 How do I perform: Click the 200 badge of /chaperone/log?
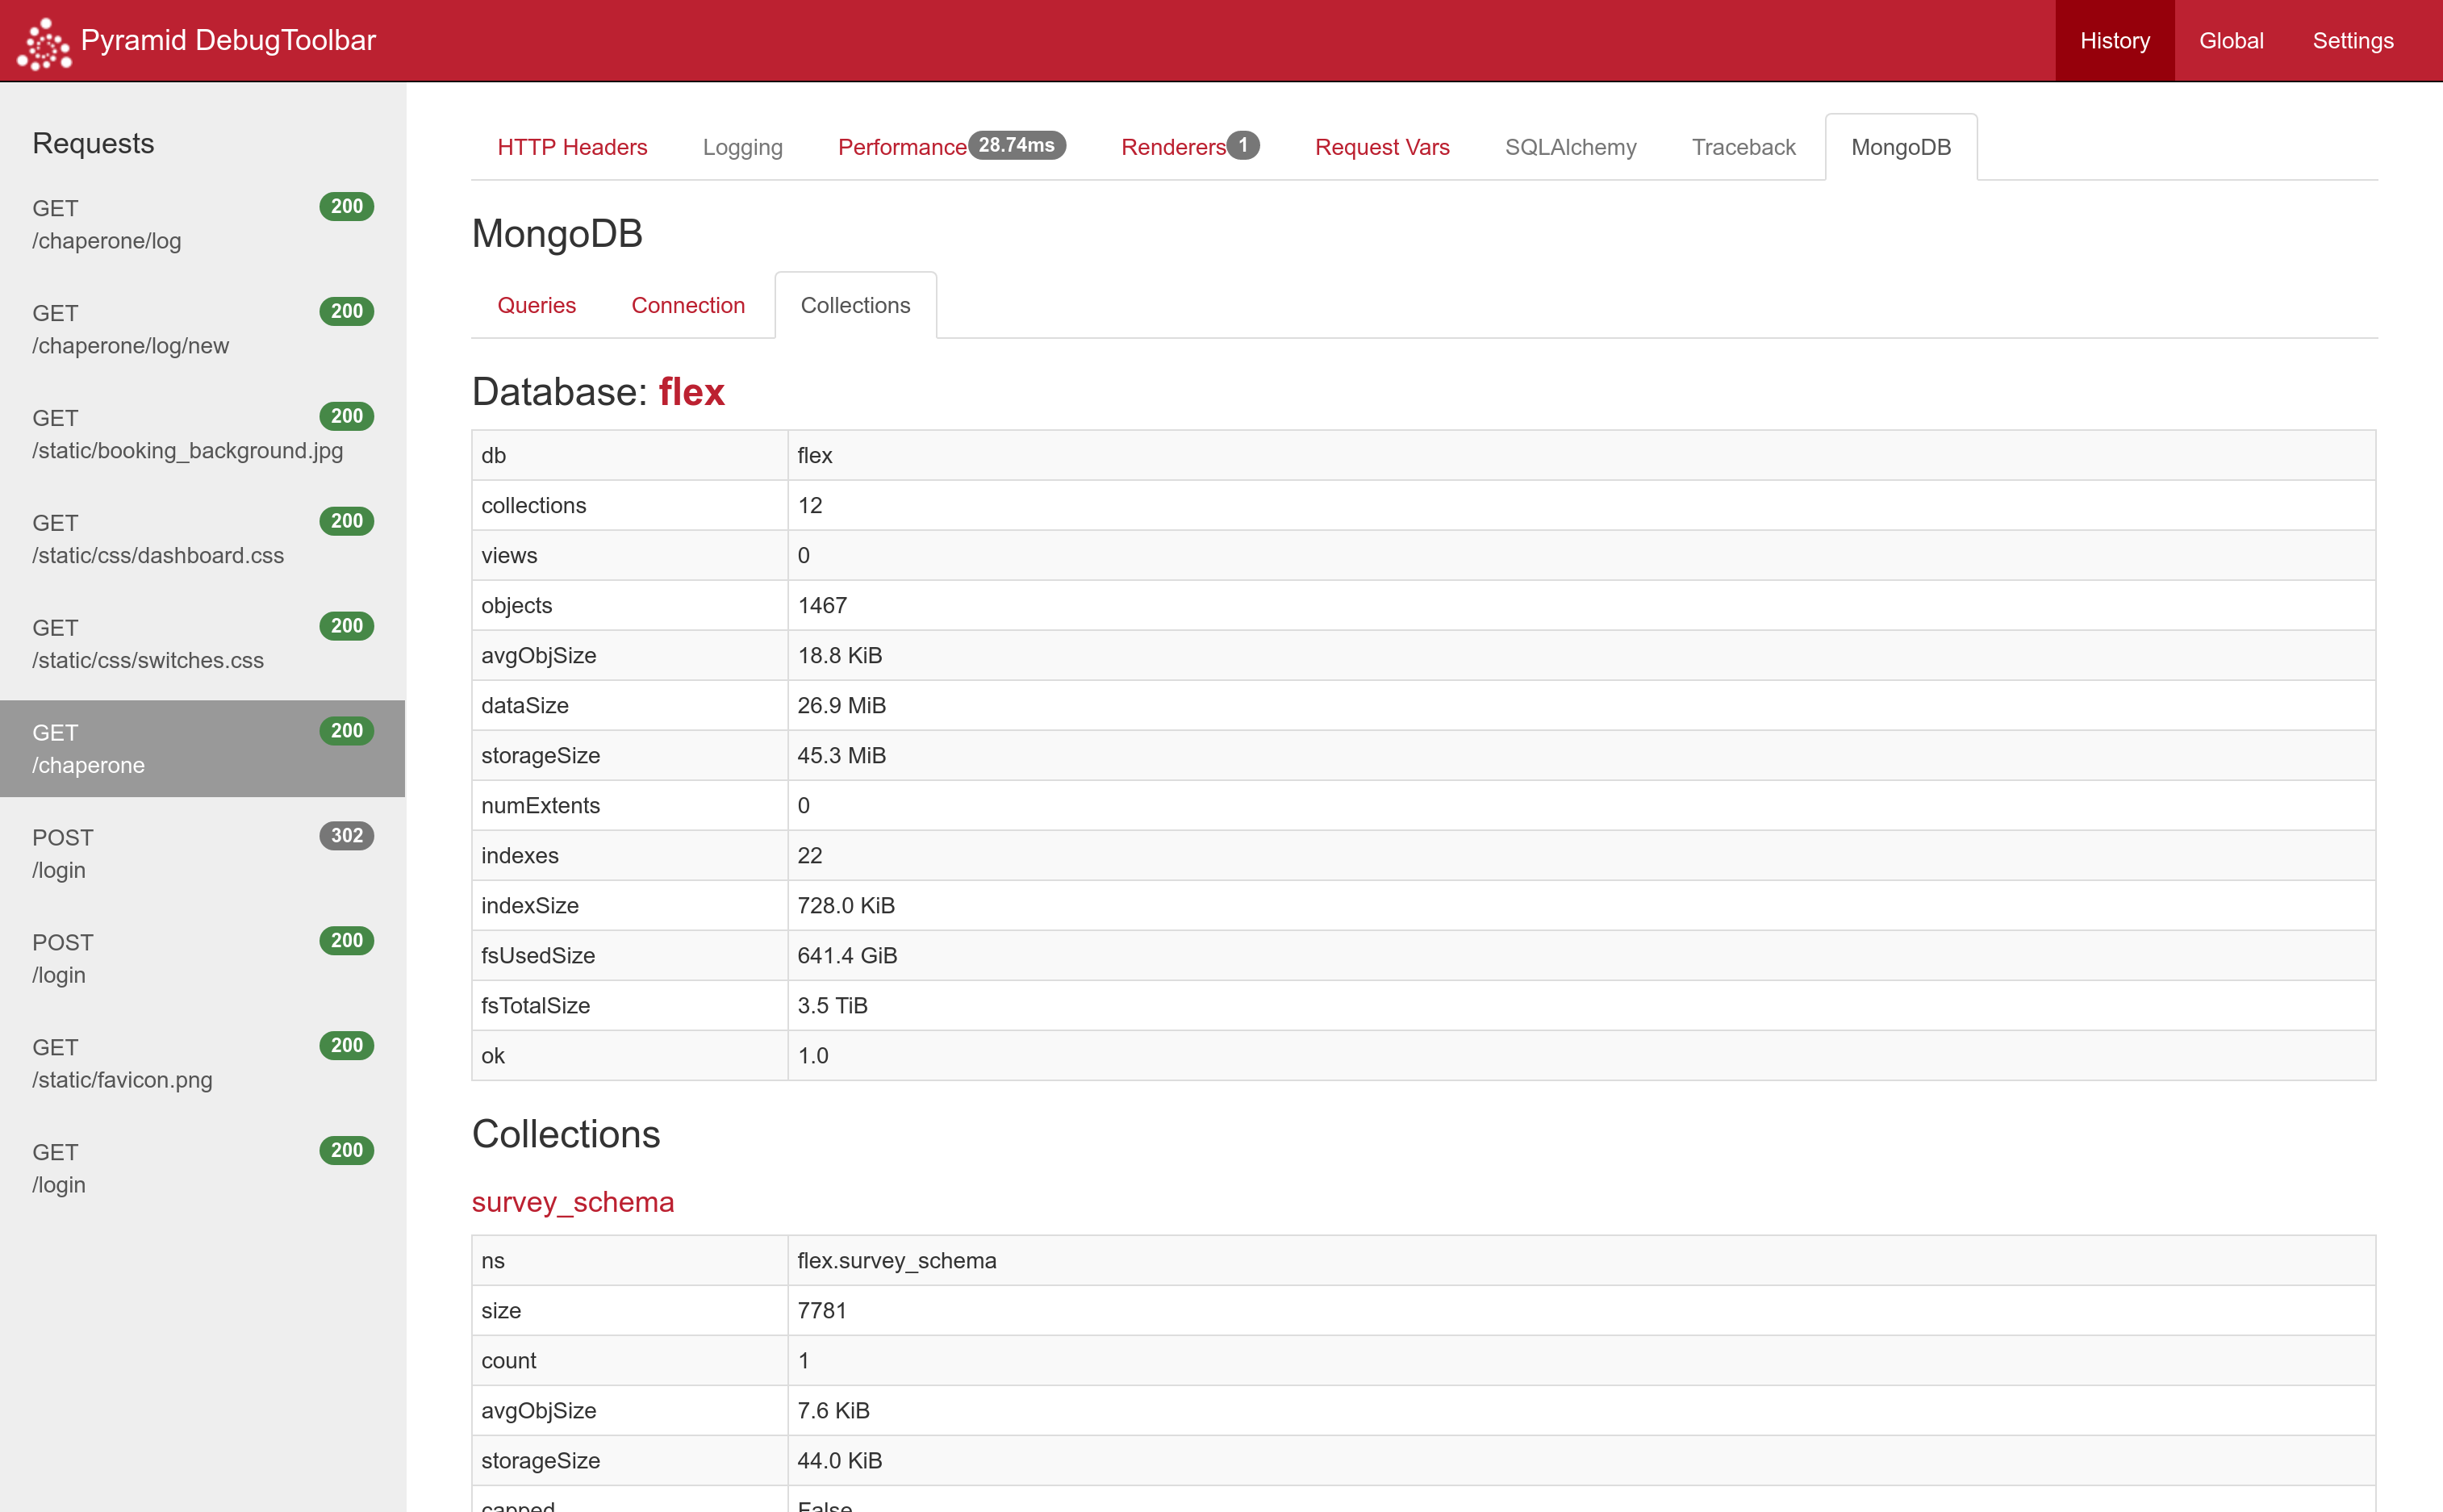pyautogui.click(x=347, y=207)
